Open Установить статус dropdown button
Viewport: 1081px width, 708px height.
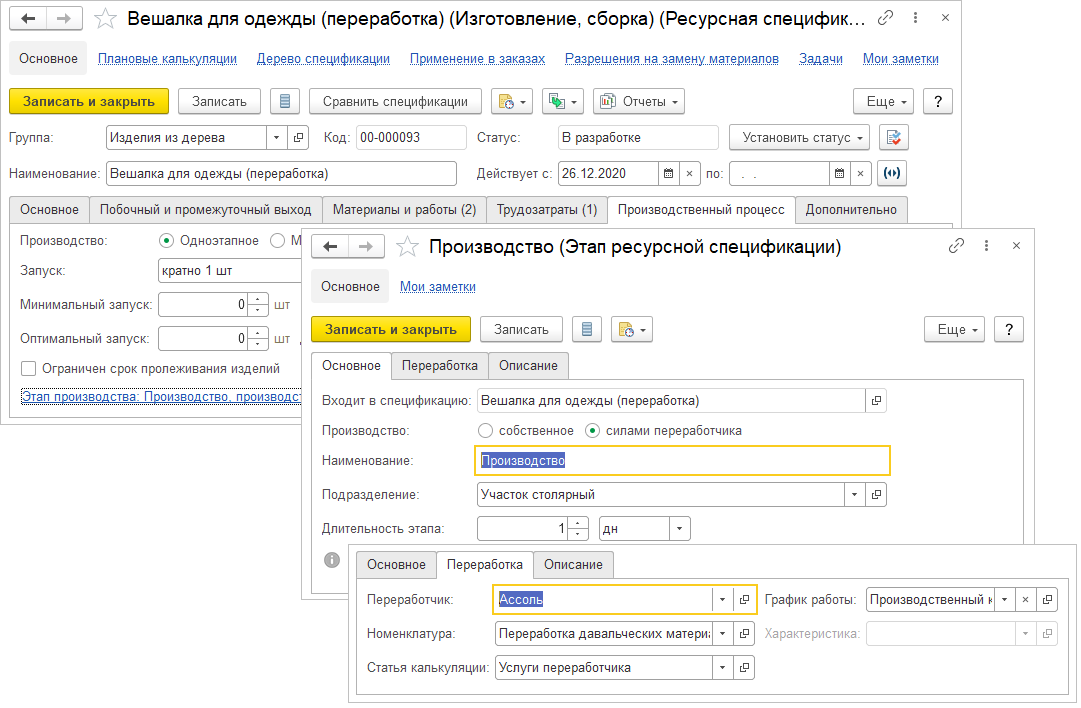(799, 138)
